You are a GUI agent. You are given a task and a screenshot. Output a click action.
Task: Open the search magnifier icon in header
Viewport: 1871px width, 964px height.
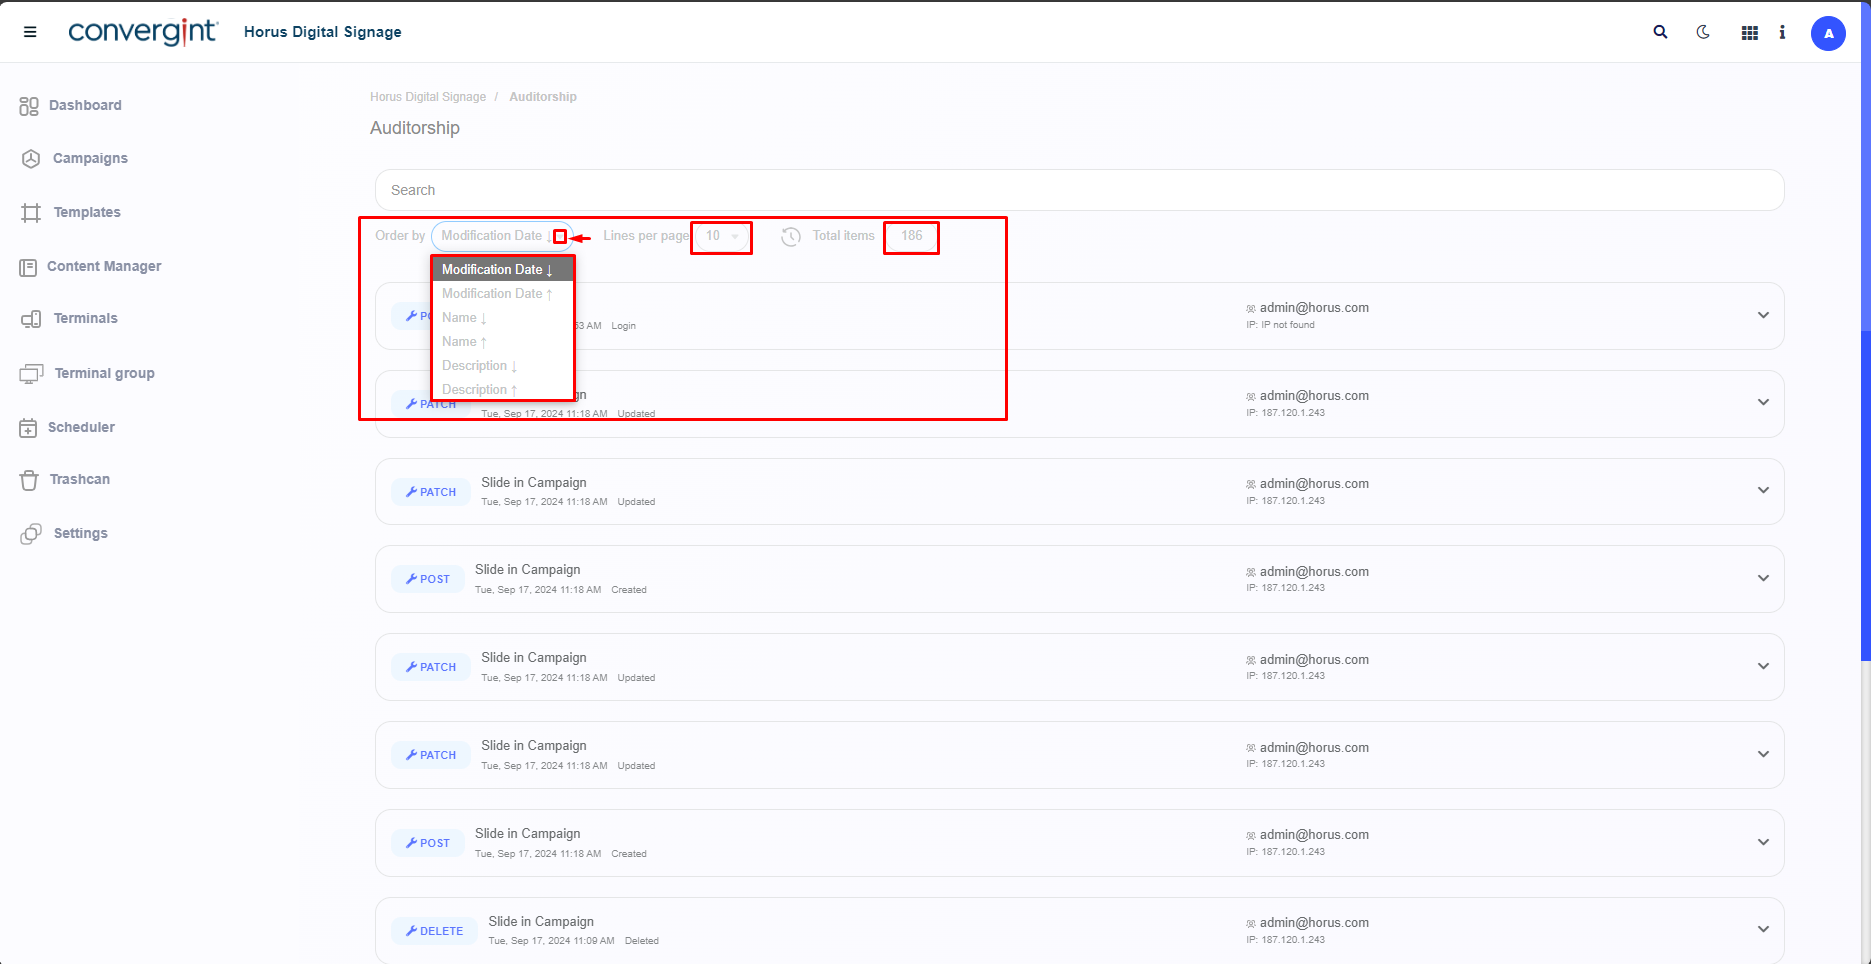pyautogui.click(x=1660, y=32)
